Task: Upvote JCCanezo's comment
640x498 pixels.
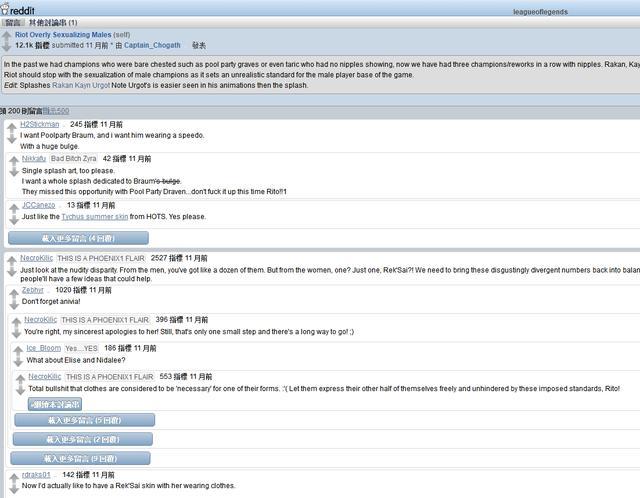Action: 12,207
